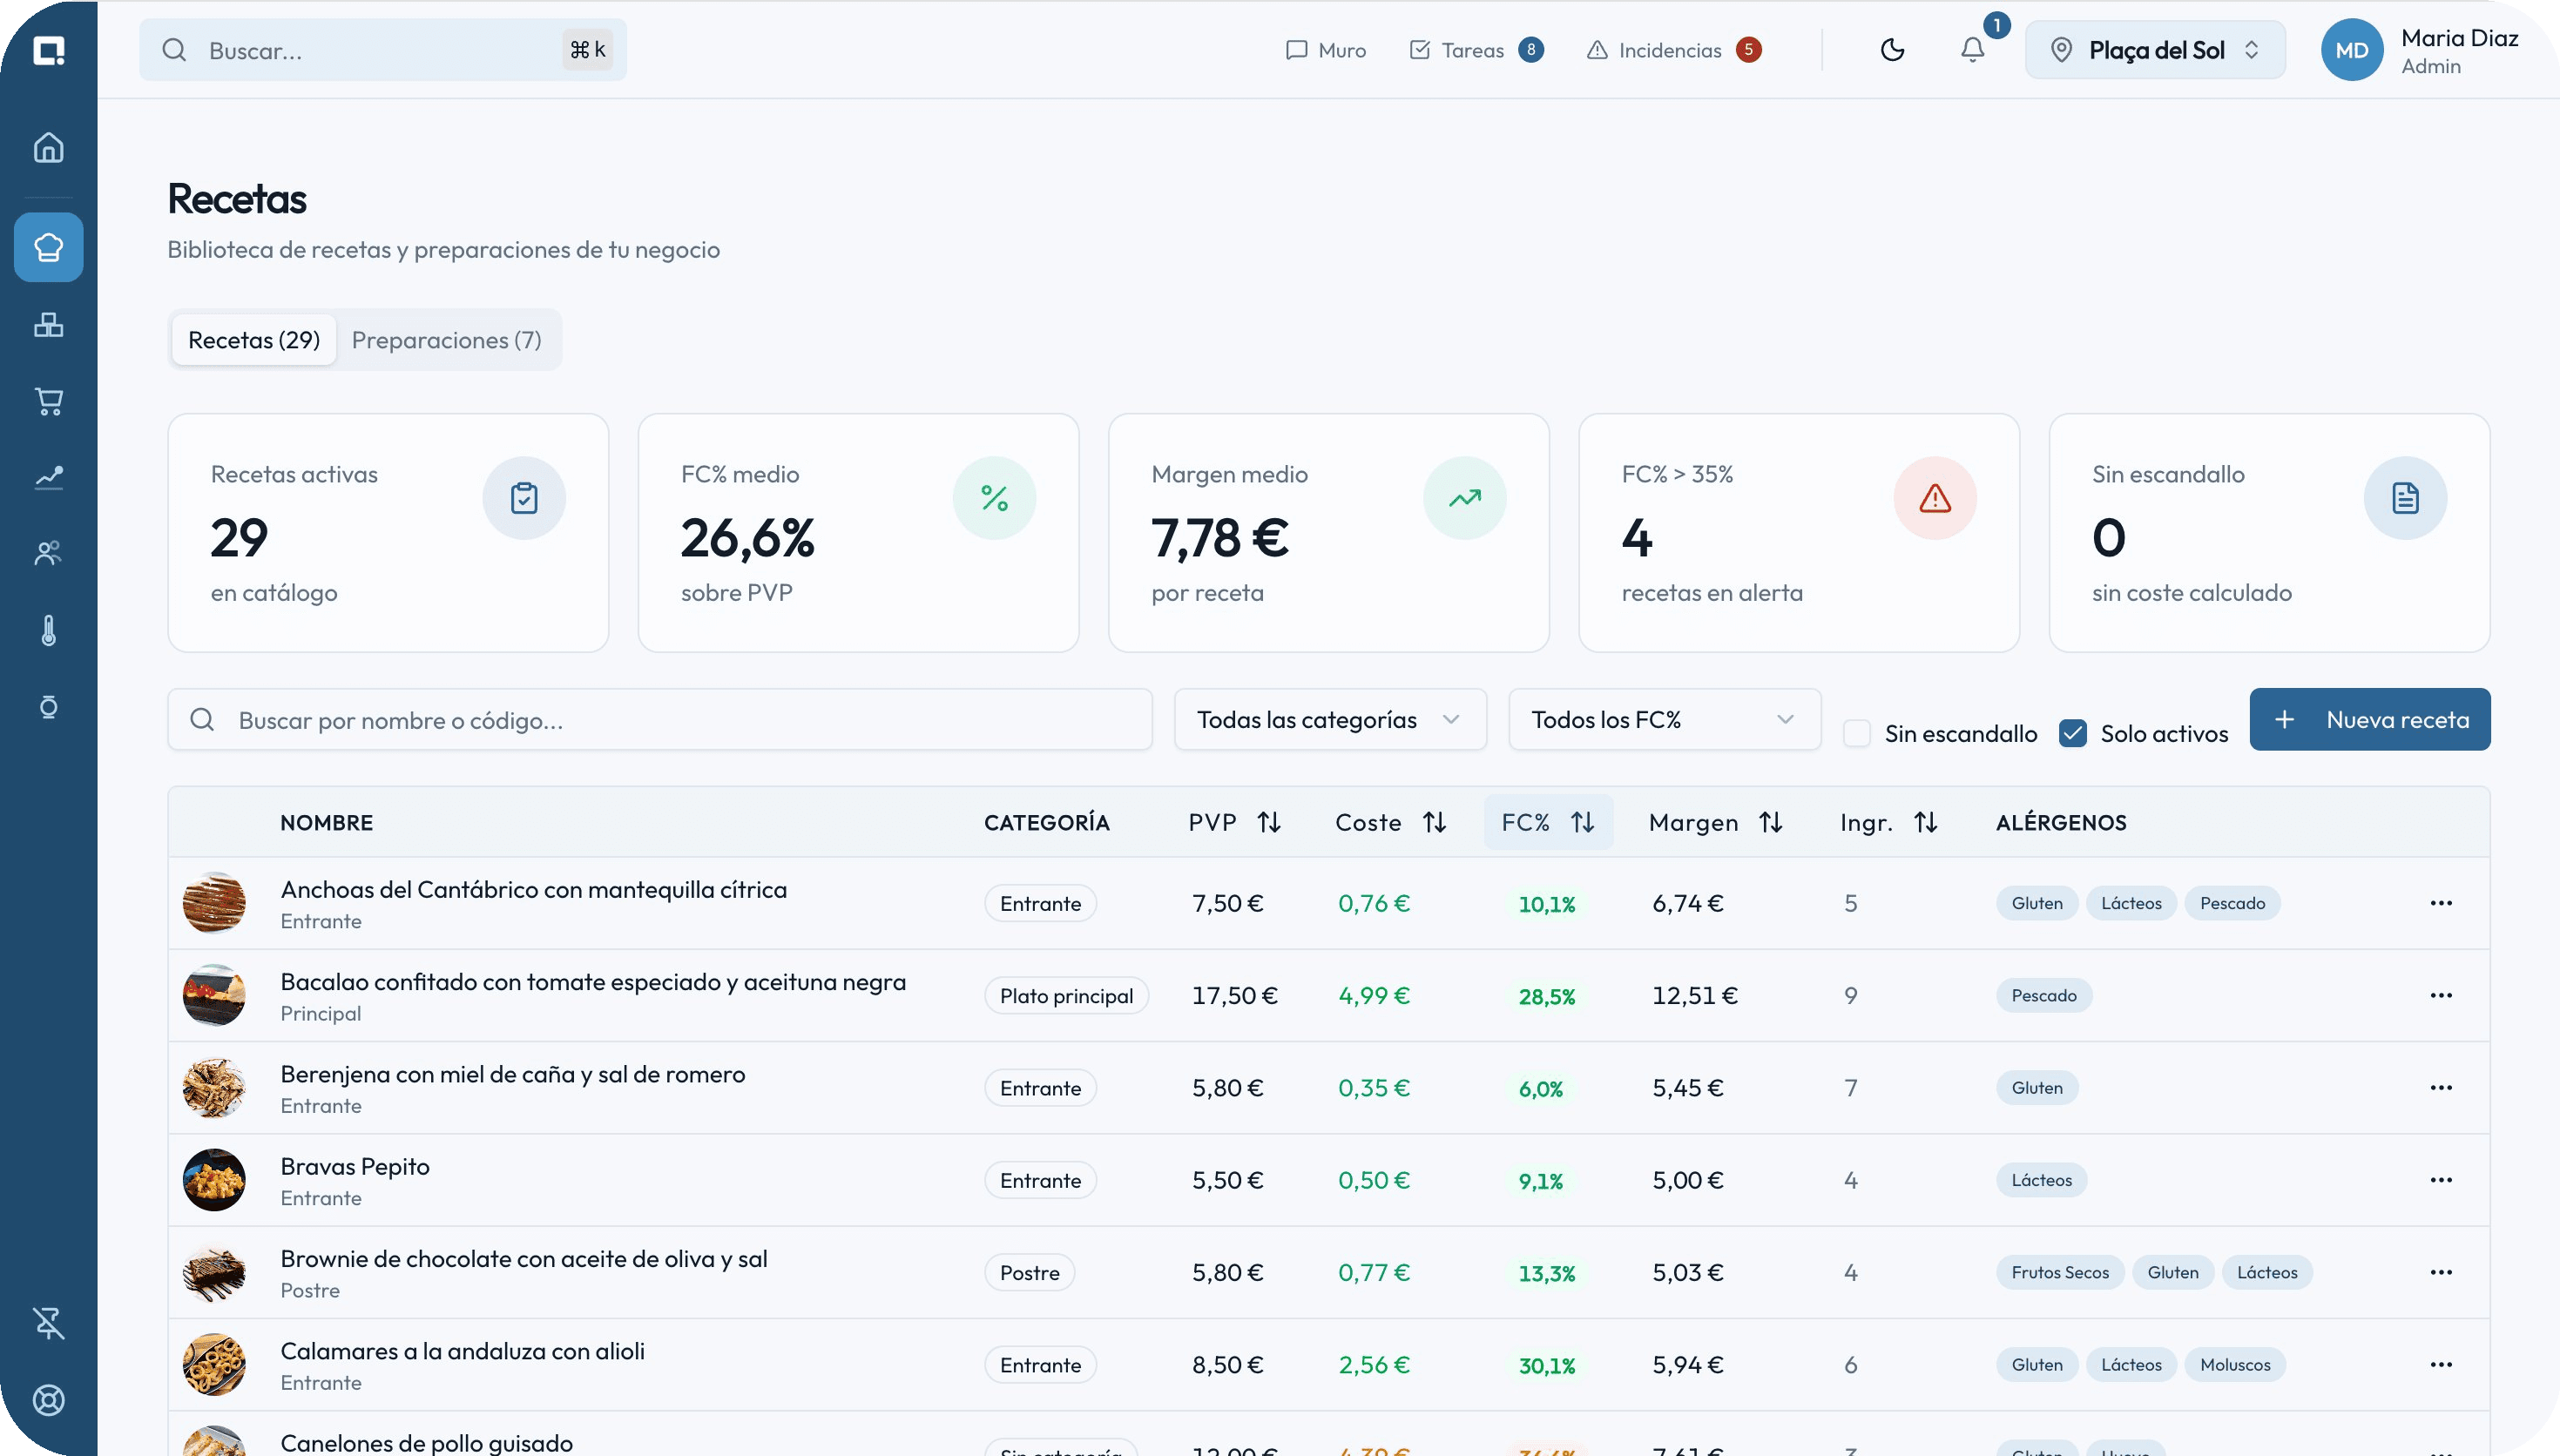Open the thermometer temperature sidebar icon
Screen dimensions: 2560x1456
(x=48, y=630)
